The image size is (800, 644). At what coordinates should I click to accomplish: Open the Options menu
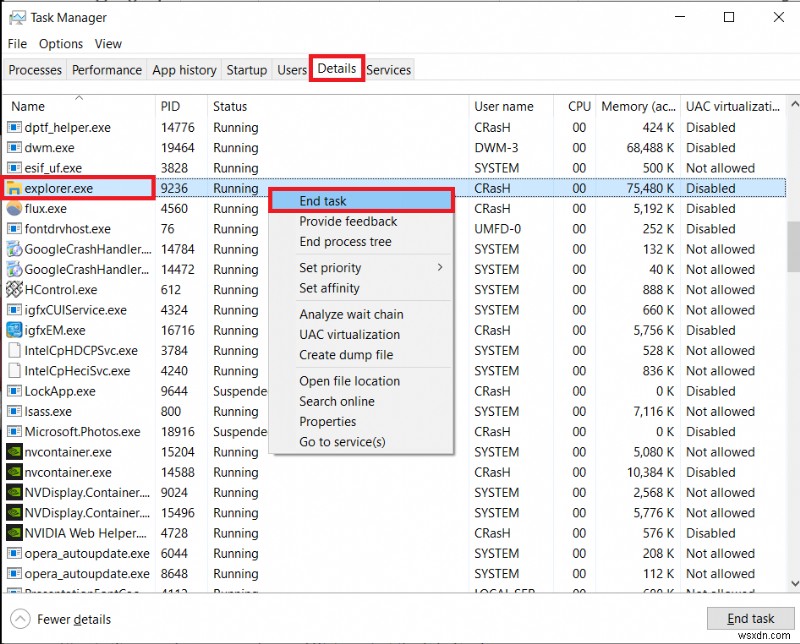(60, 44)
